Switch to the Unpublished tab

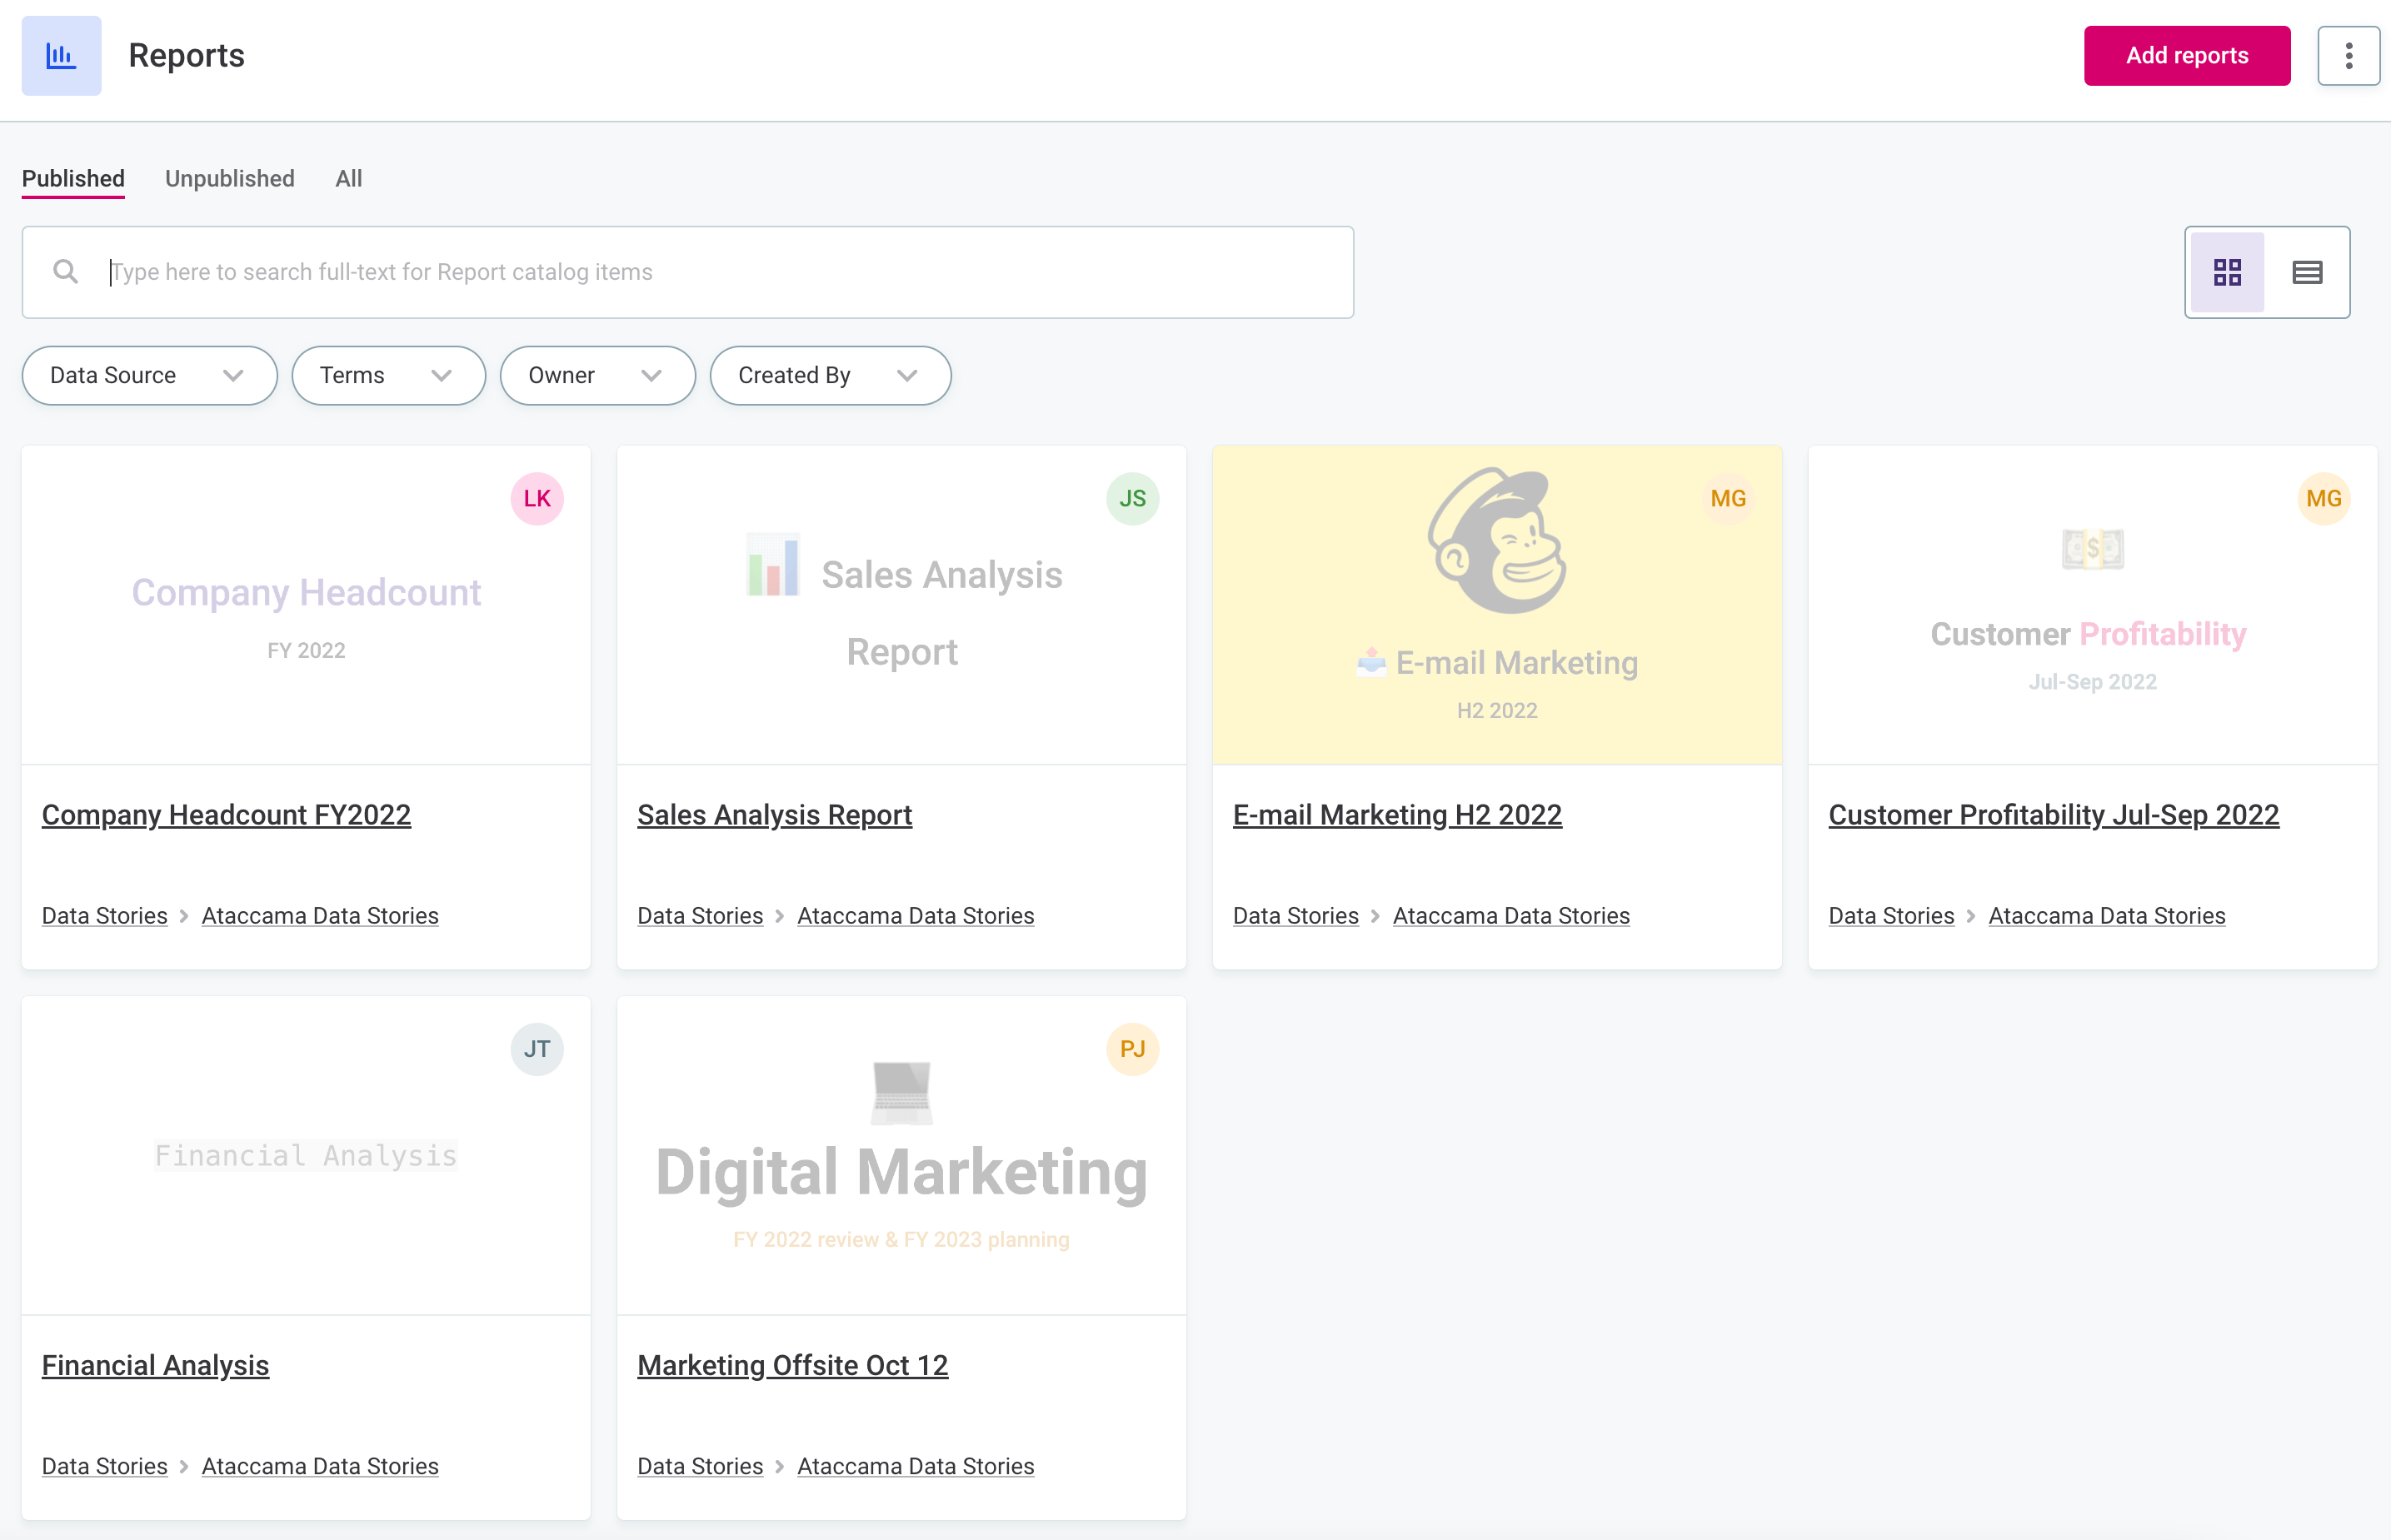pos(229,178)
